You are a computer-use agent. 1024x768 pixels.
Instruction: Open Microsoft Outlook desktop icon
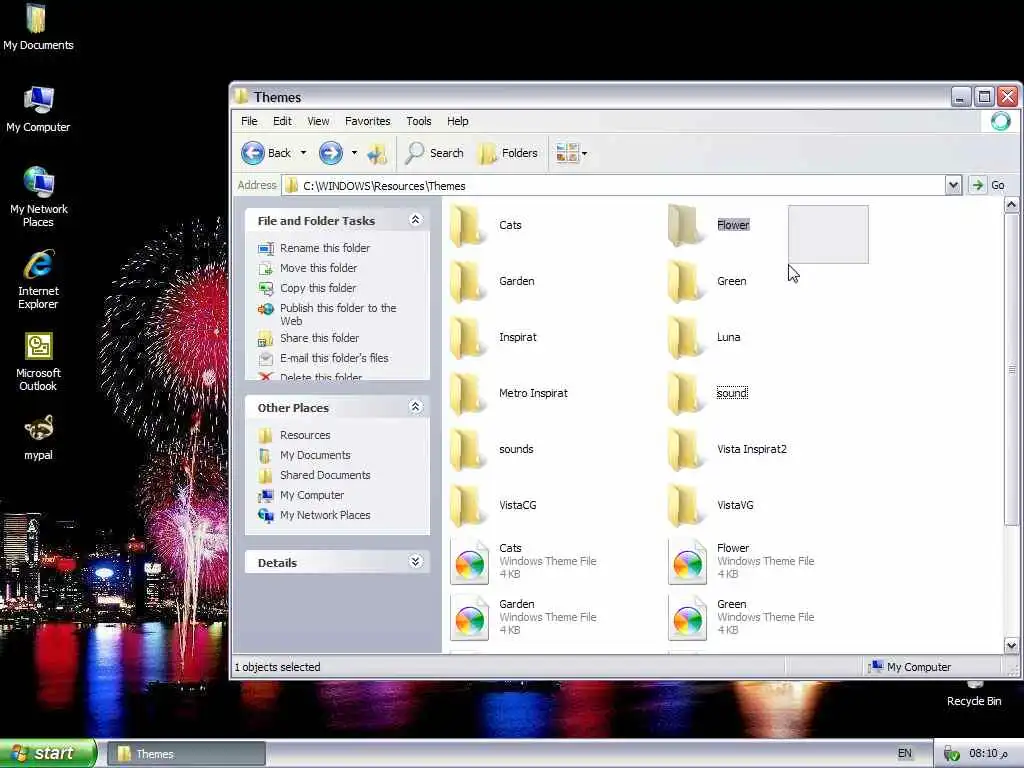(x=38, y=362)
